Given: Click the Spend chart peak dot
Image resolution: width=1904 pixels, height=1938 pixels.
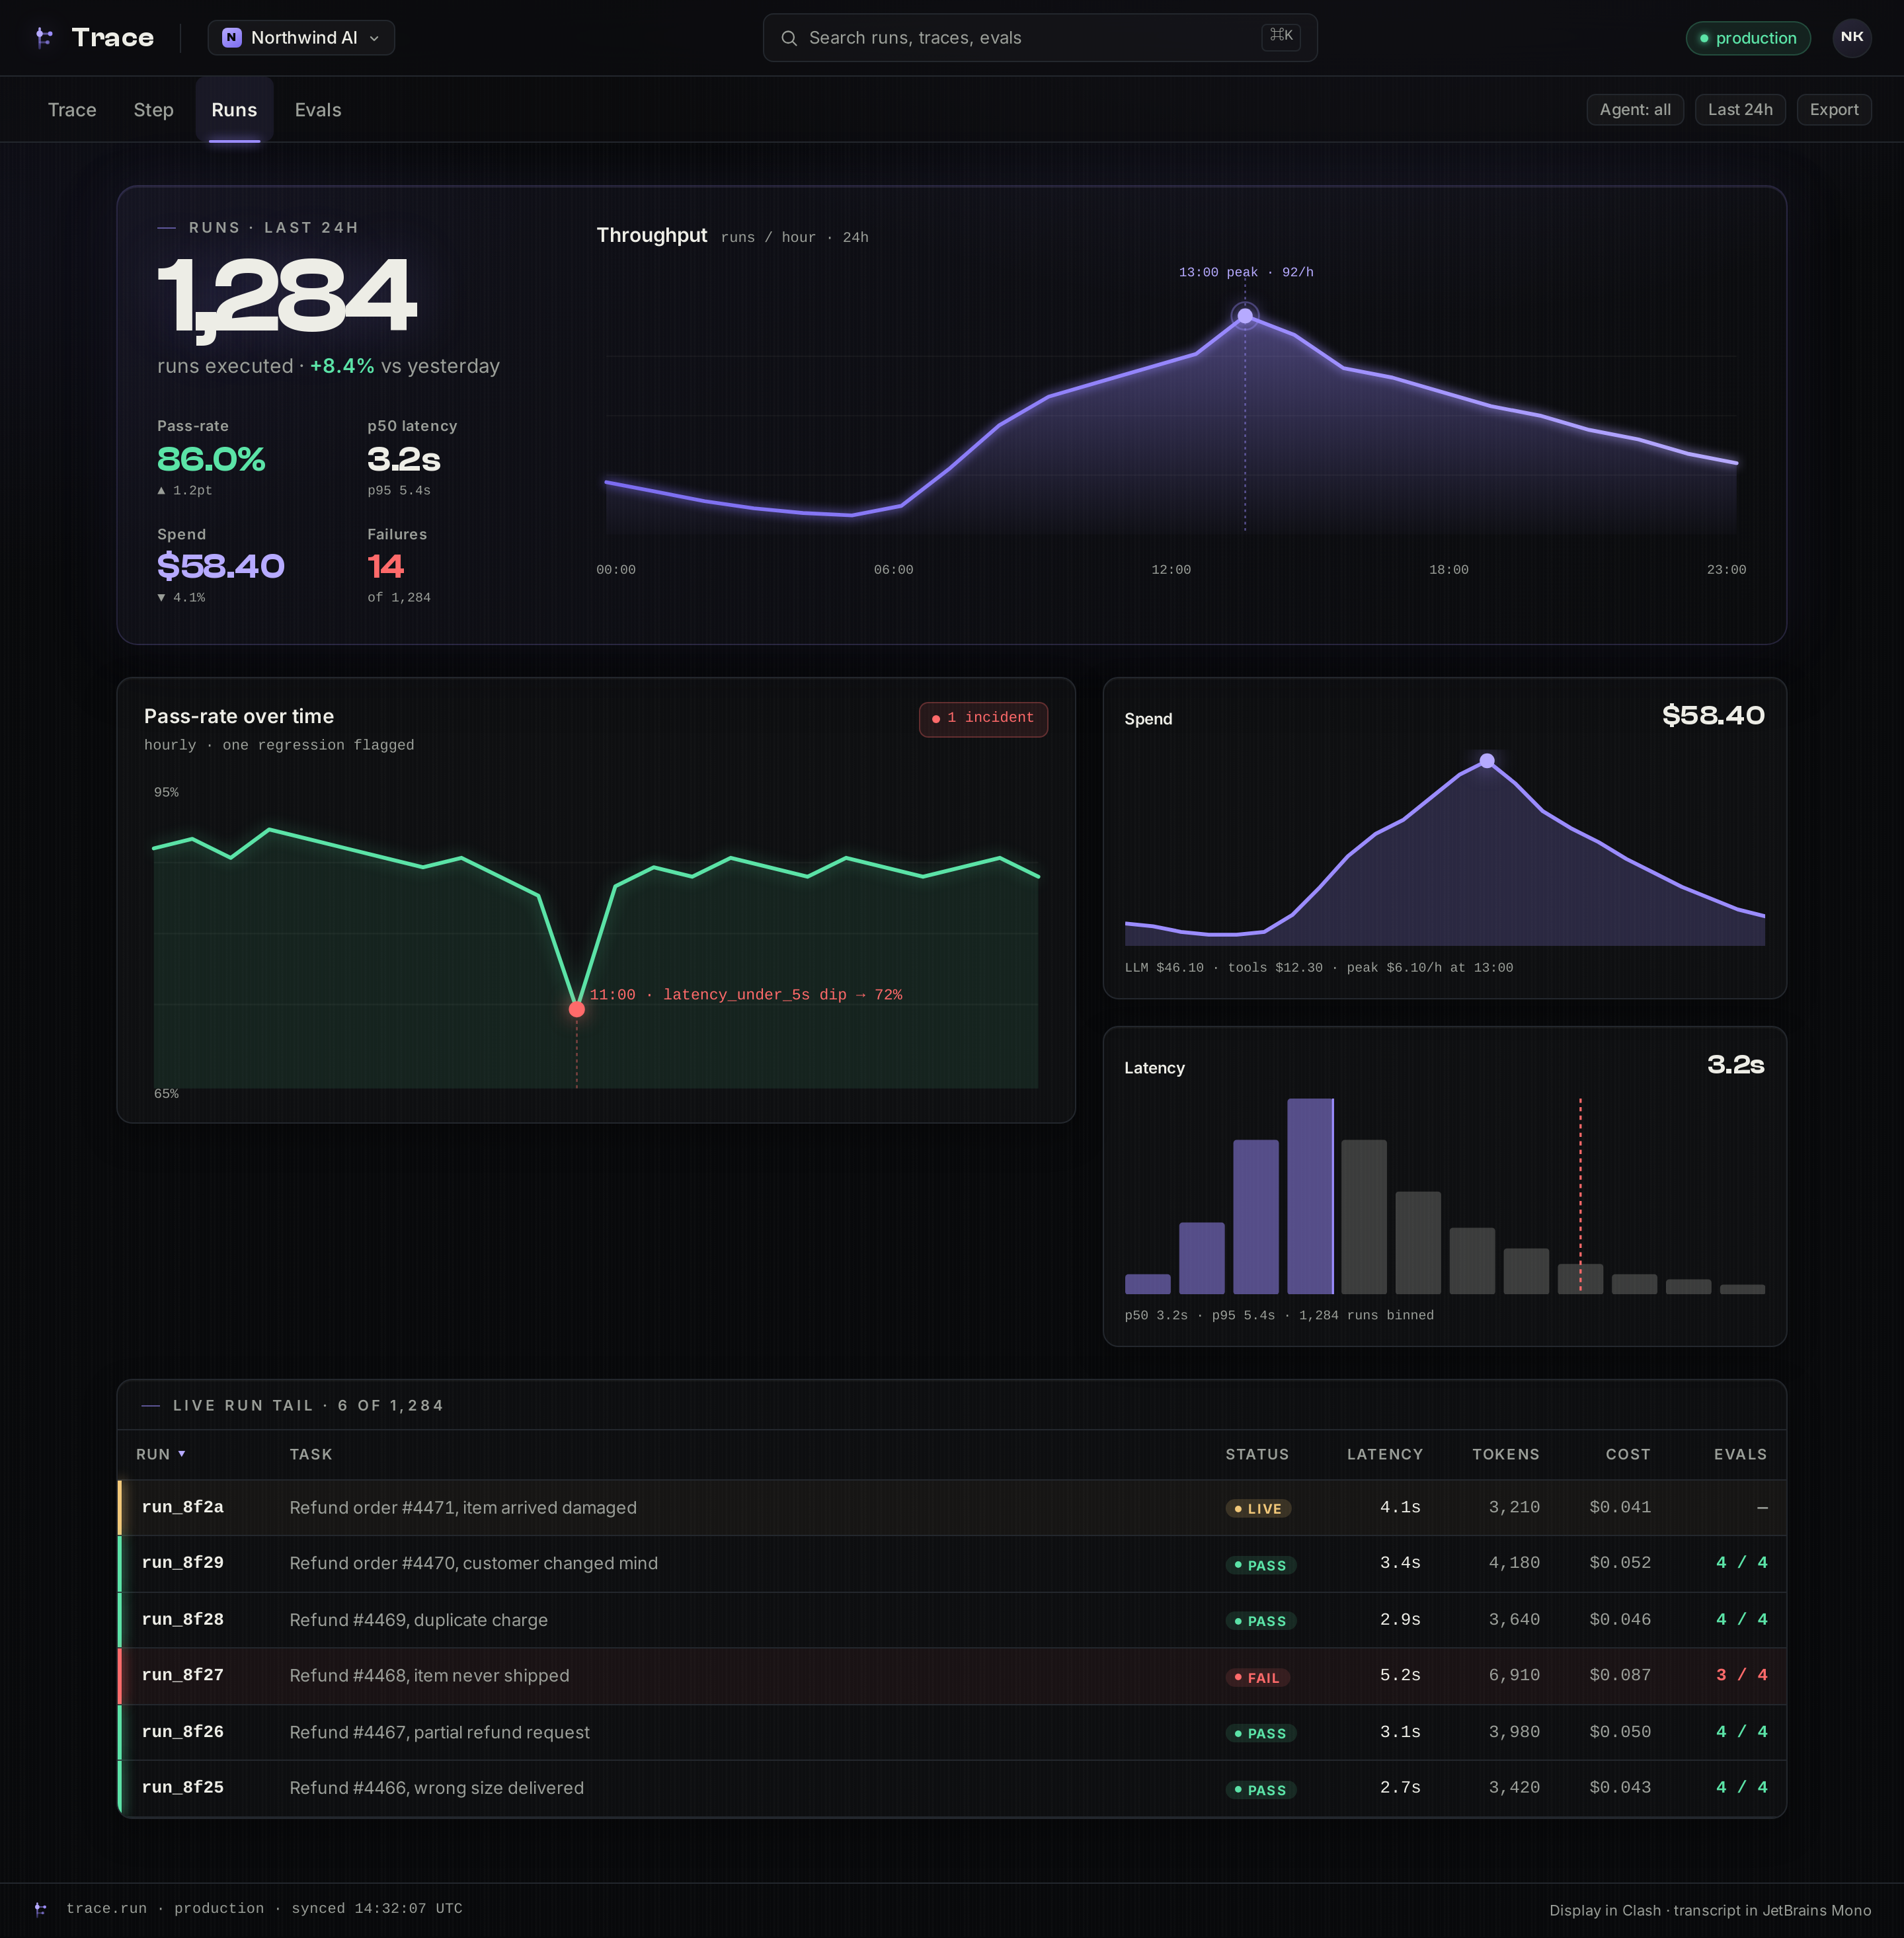Looking at the screenshot, I should coord(1487,761).
